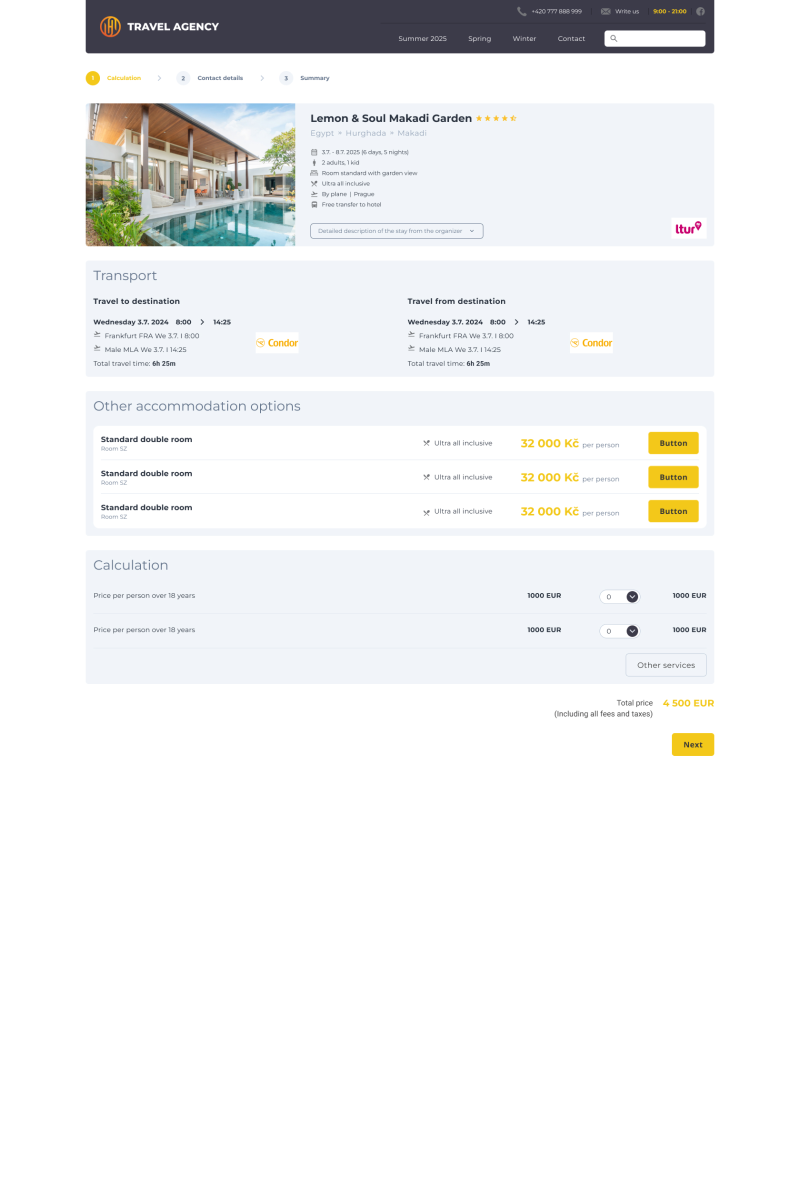Open the Summer 2025 menu item

(x=422, y=38)
